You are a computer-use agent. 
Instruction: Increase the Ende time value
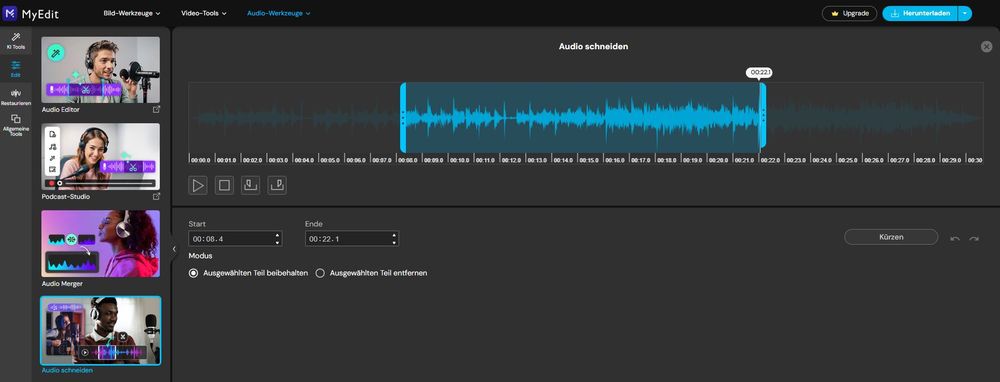coord(394,235)
